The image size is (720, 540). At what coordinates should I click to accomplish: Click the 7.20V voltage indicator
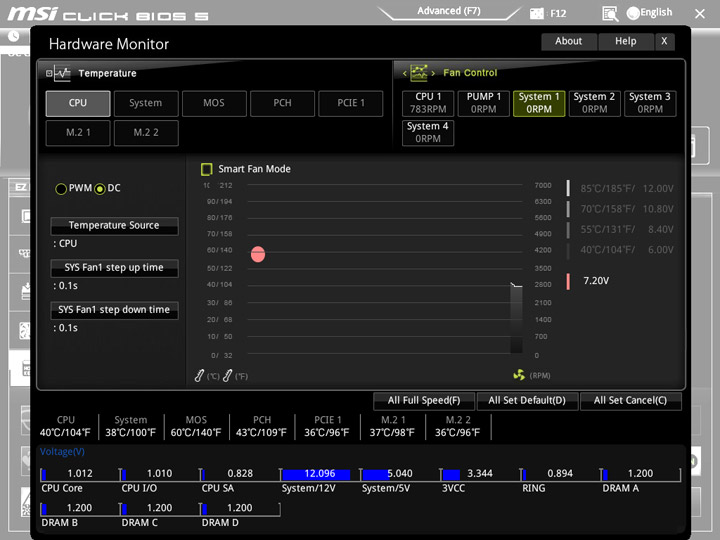pos(588,281)
